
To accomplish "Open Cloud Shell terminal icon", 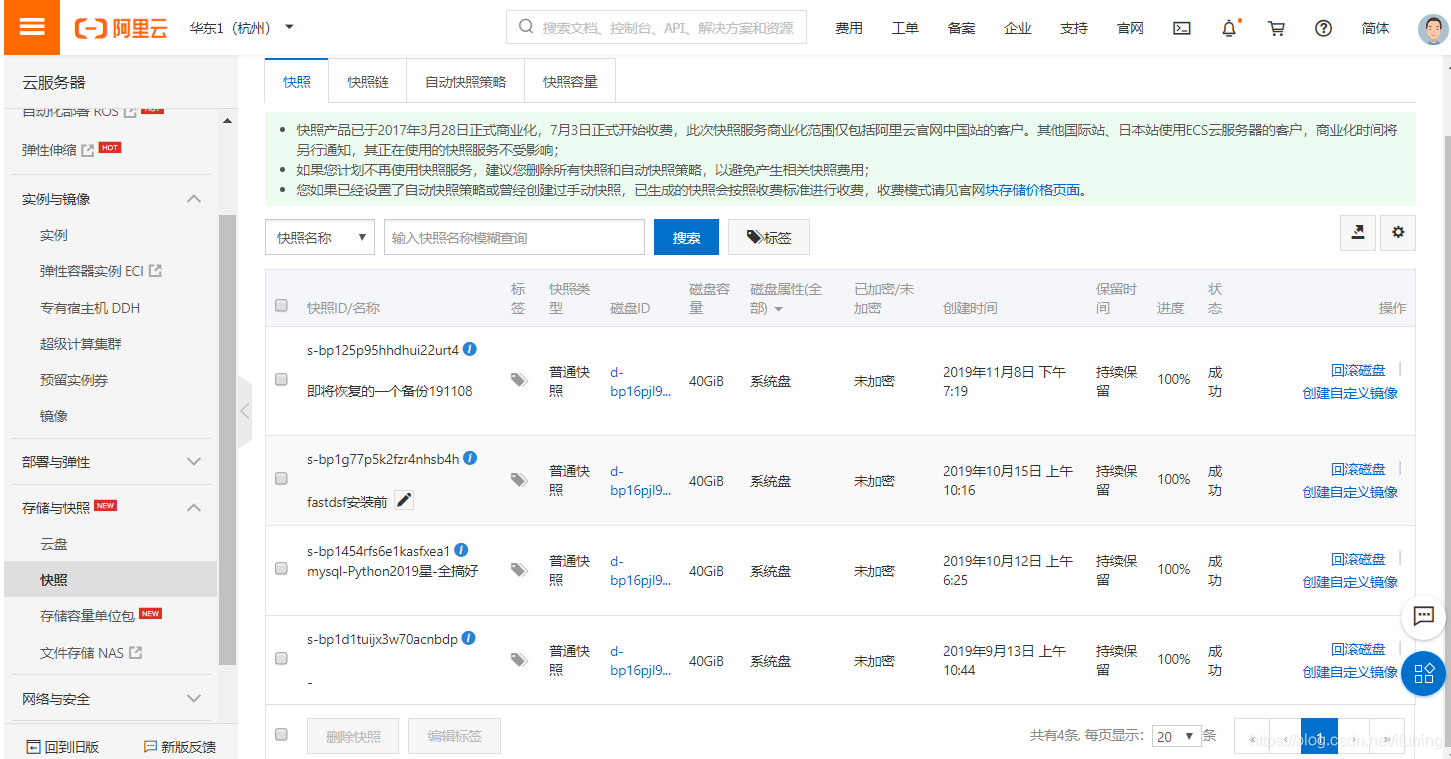I will click(x=1182, y=28).
